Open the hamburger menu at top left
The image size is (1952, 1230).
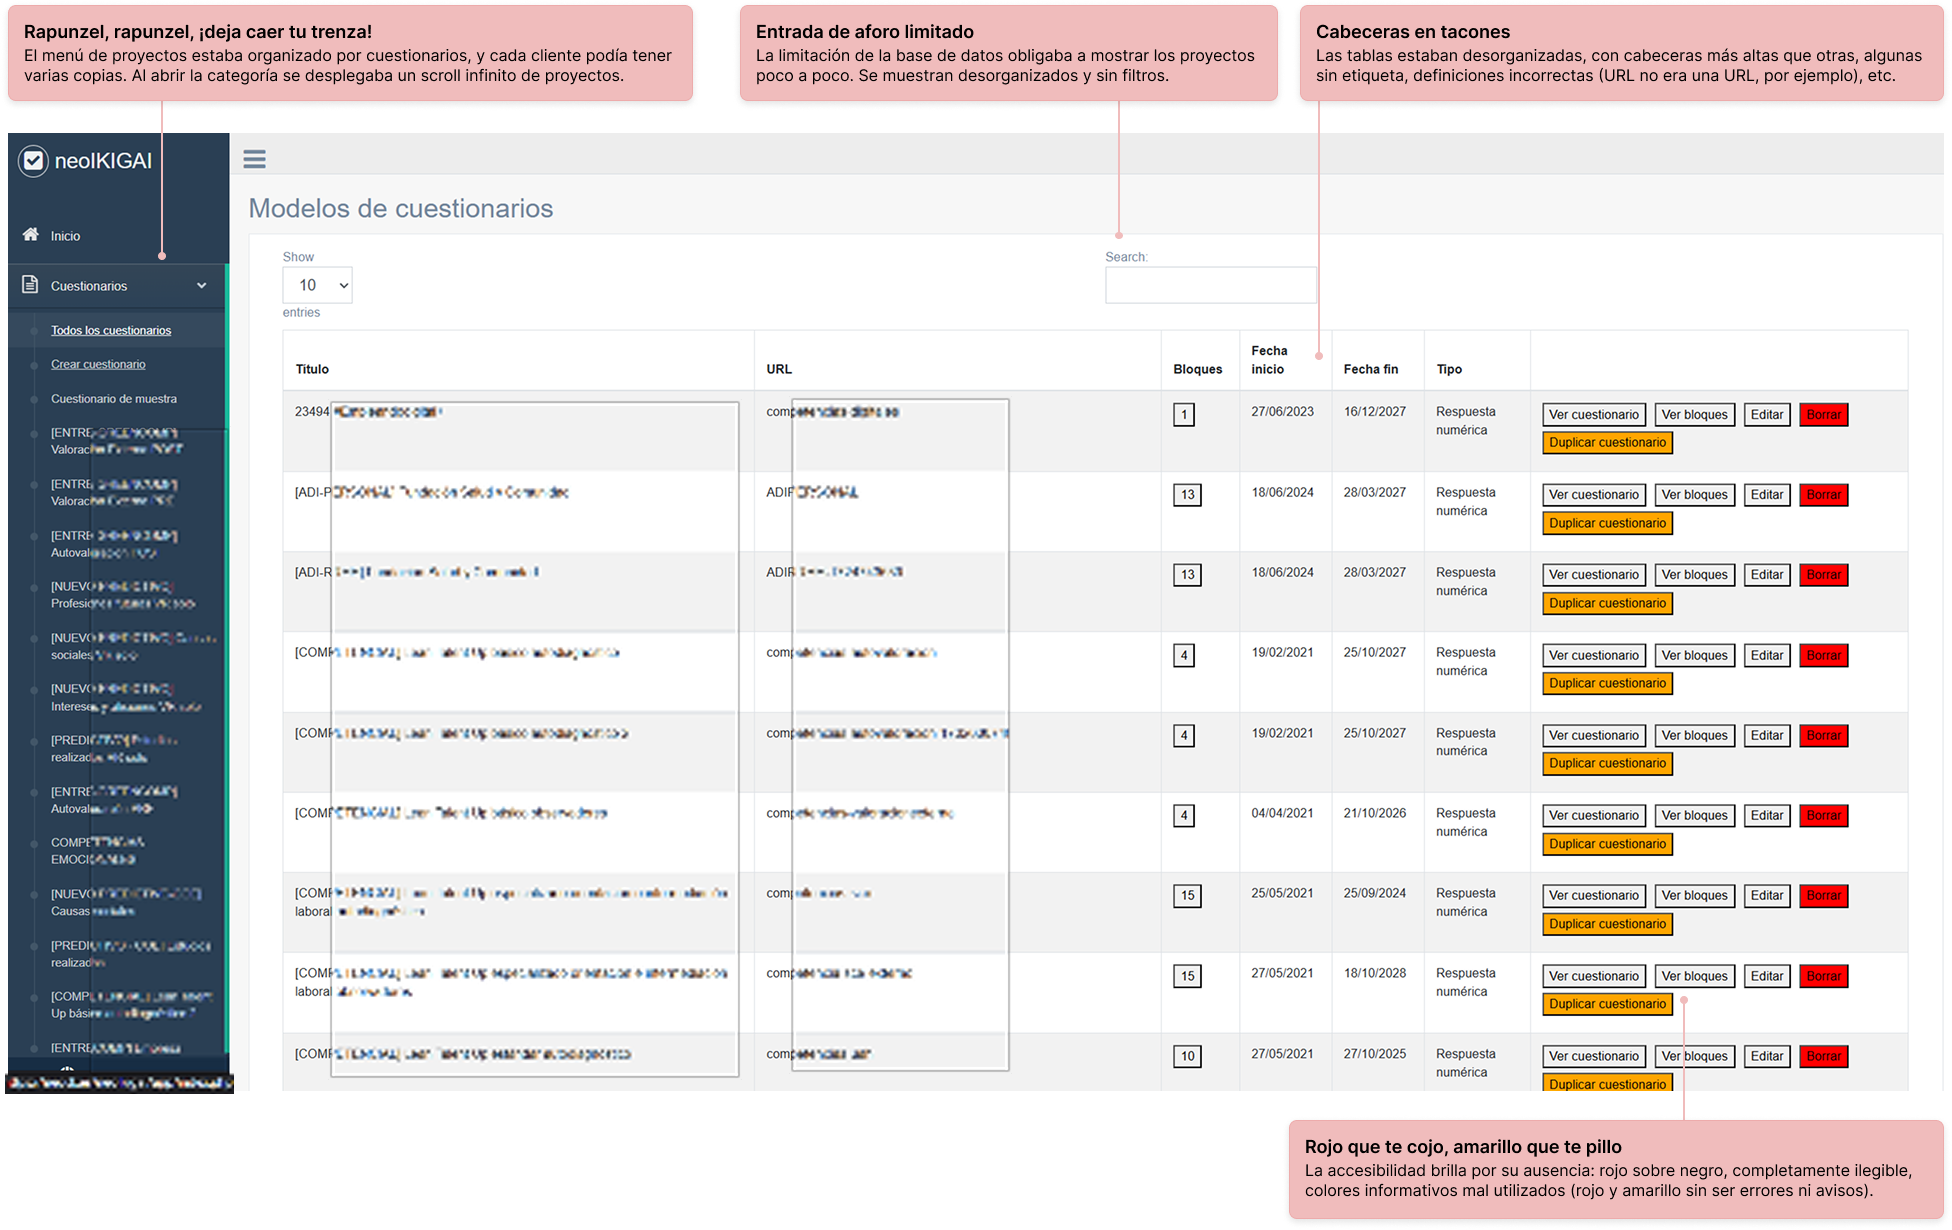(x=255, y=159)
